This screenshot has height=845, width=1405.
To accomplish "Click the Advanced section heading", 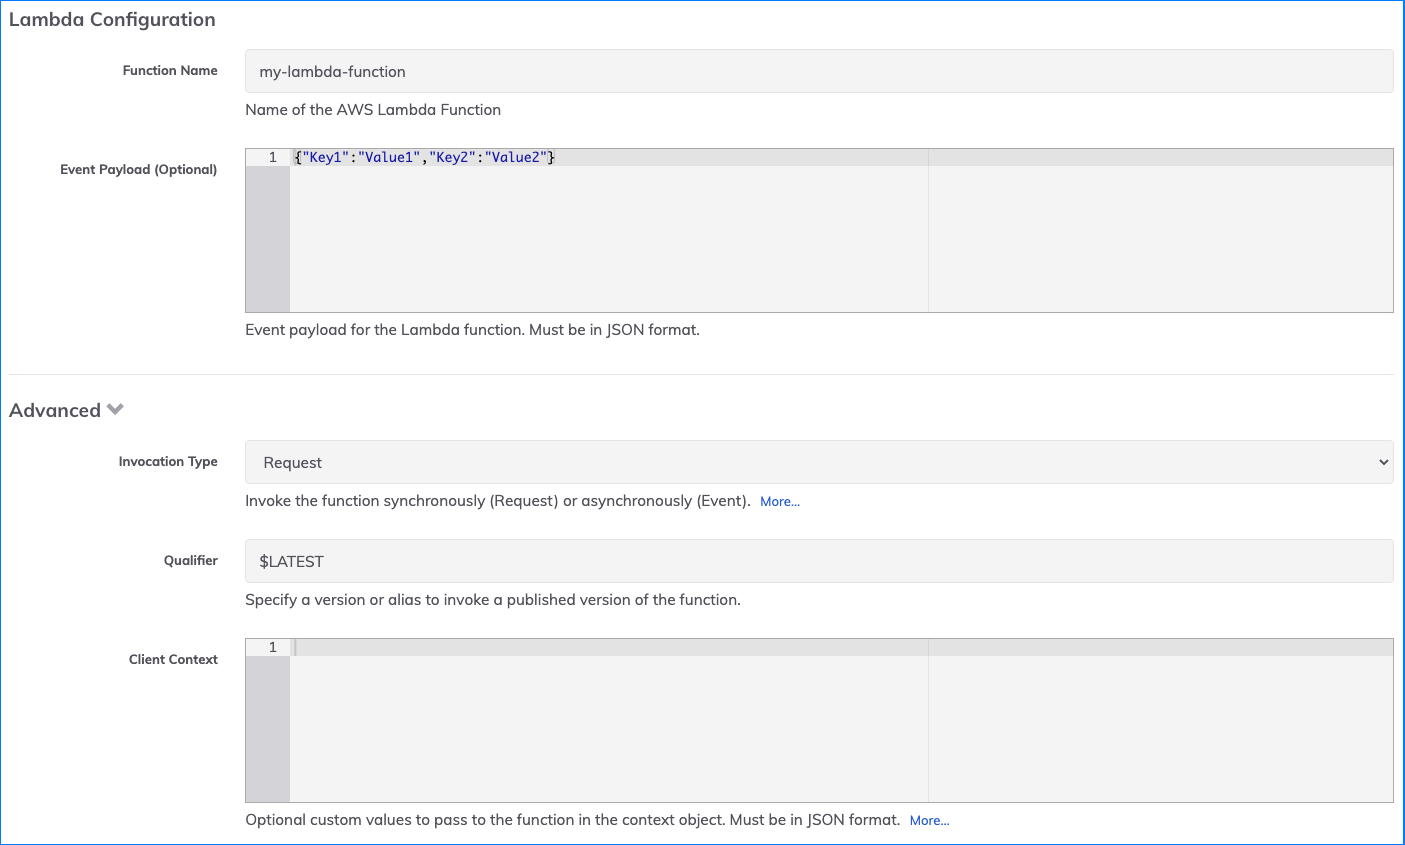I will (55, 410).
